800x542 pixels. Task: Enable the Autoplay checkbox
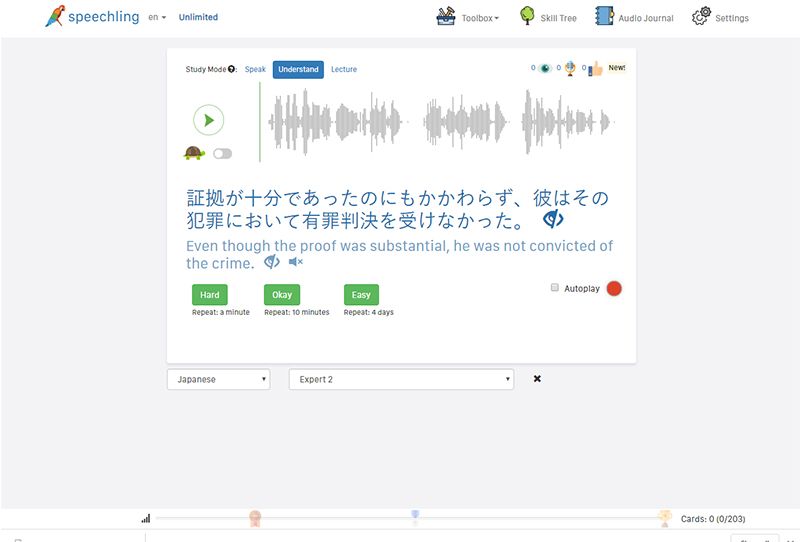point(555,288)
